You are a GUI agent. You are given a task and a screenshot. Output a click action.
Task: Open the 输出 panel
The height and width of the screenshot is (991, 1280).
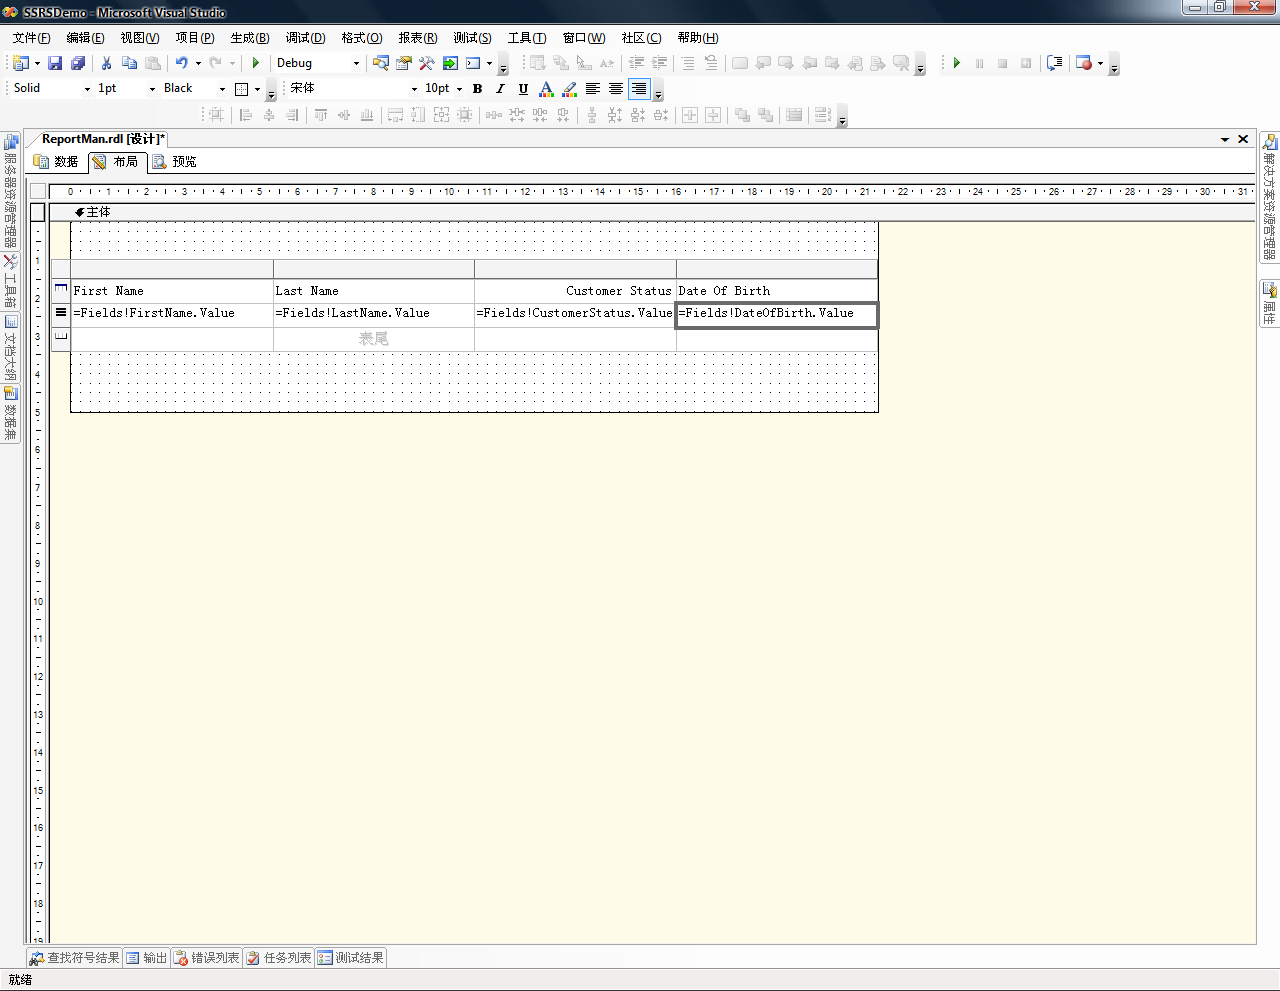tap(147, 958)
